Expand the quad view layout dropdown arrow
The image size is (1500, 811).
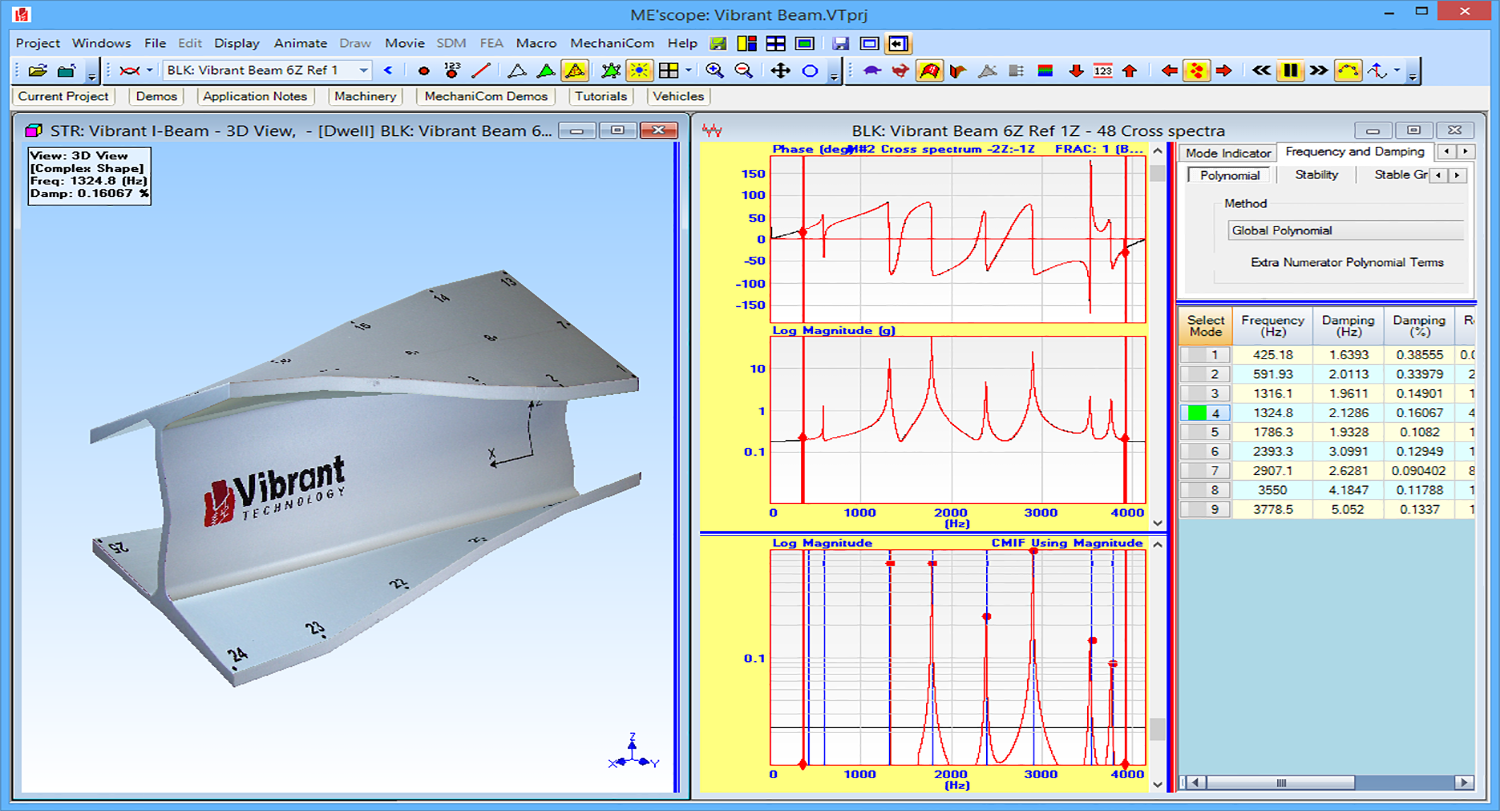pos(688,71)
